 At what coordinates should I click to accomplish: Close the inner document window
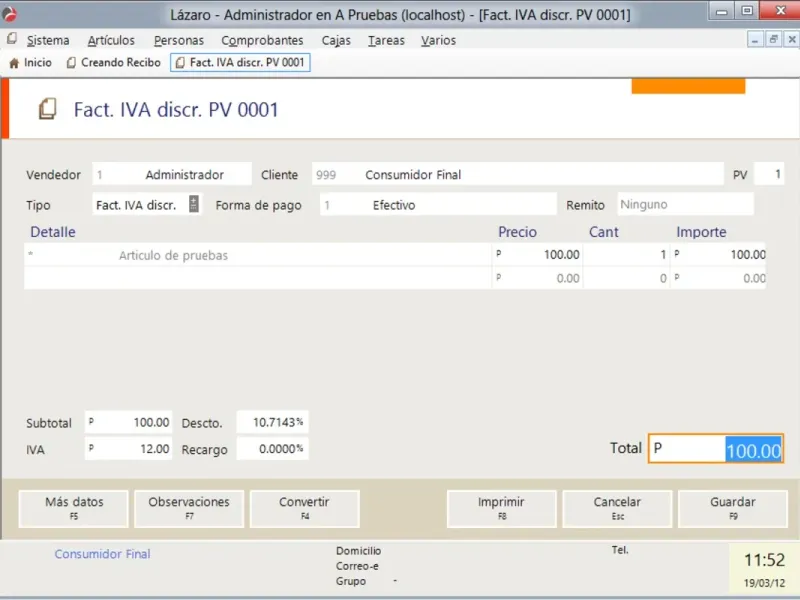(791, 39)
